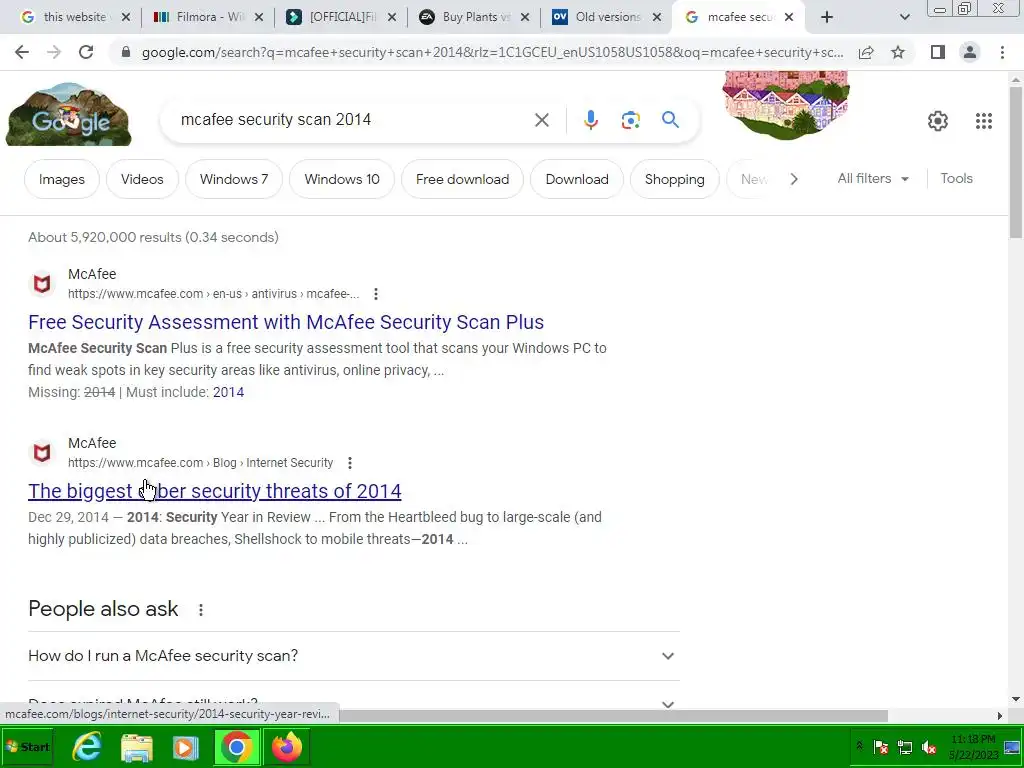1024x768 pixels.
Task: Switch to the Old versions tab
Action: 607,17
